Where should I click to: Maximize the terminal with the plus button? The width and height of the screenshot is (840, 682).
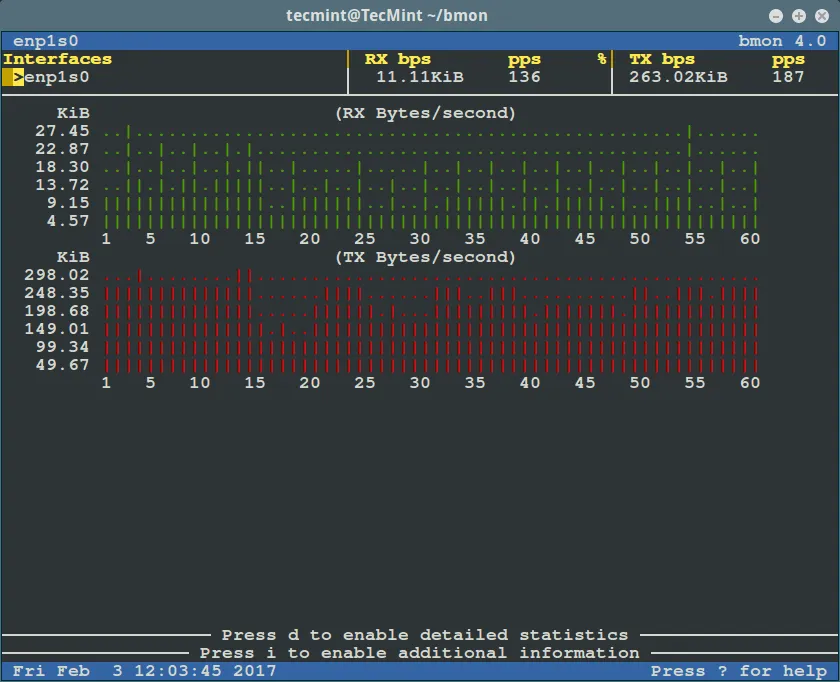coord(798,16)
